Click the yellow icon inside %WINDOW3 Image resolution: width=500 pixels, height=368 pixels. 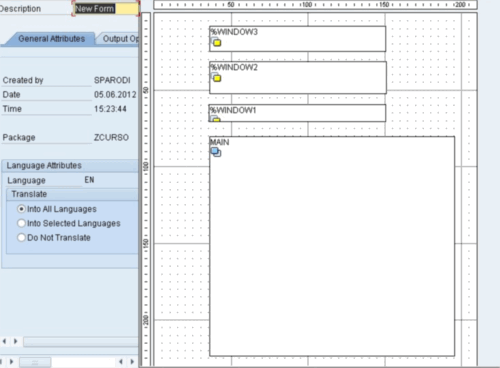tap(217, 43)
